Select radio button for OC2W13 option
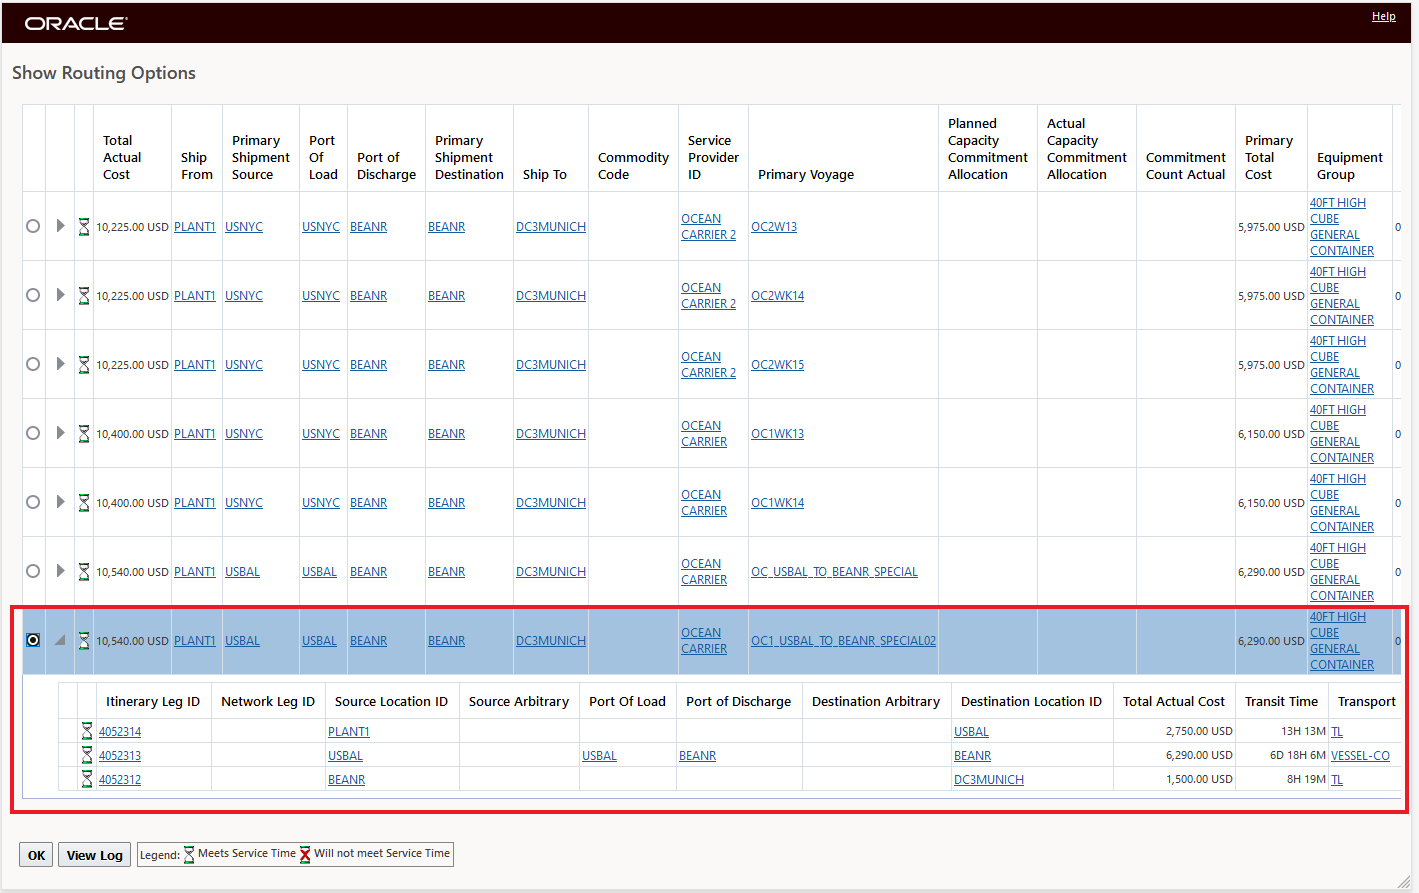This screenshot has height=893, width=1419. pyautogui.click(x=33, y=226)
